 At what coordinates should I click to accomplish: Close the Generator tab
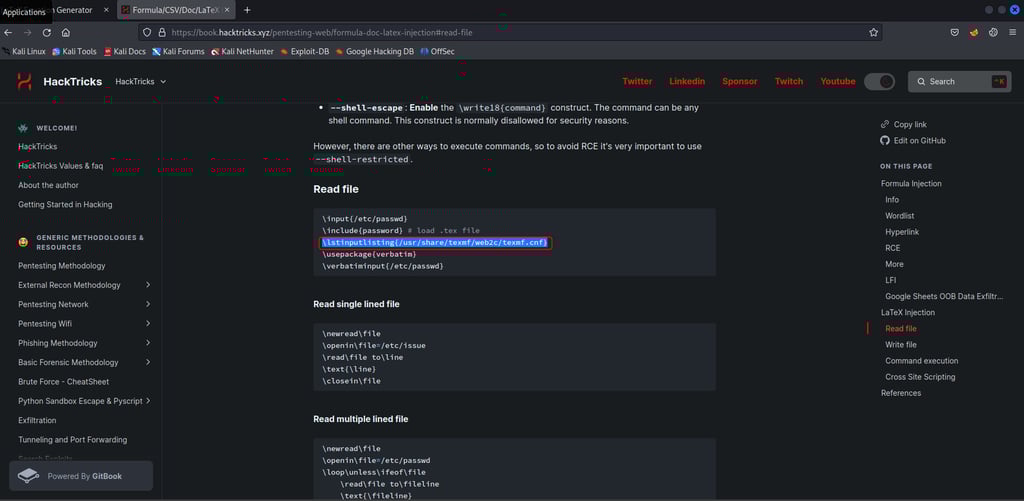click(x=106, y=10)
